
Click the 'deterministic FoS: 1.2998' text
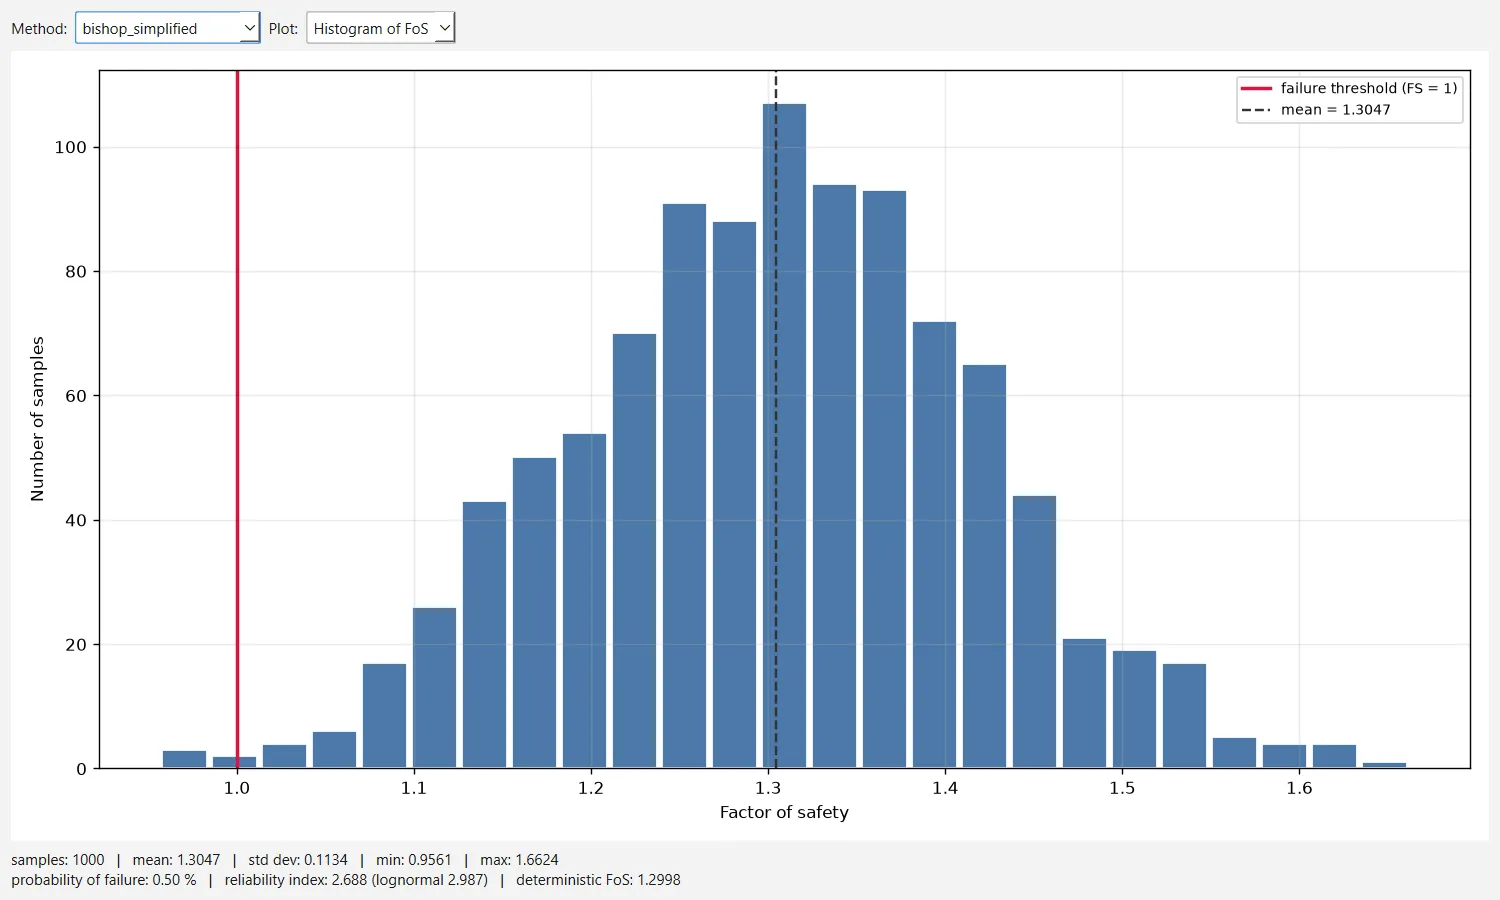click(598, 880)
